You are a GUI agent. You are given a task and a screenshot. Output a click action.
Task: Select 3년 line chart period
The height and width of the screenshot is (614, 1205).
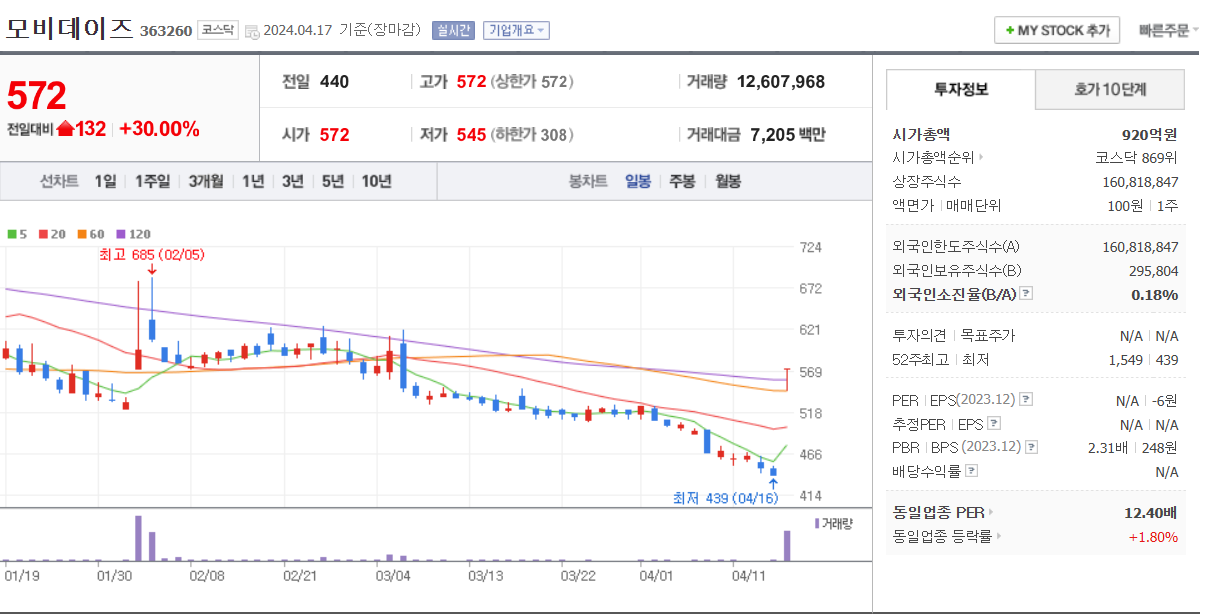pos(292,181)
